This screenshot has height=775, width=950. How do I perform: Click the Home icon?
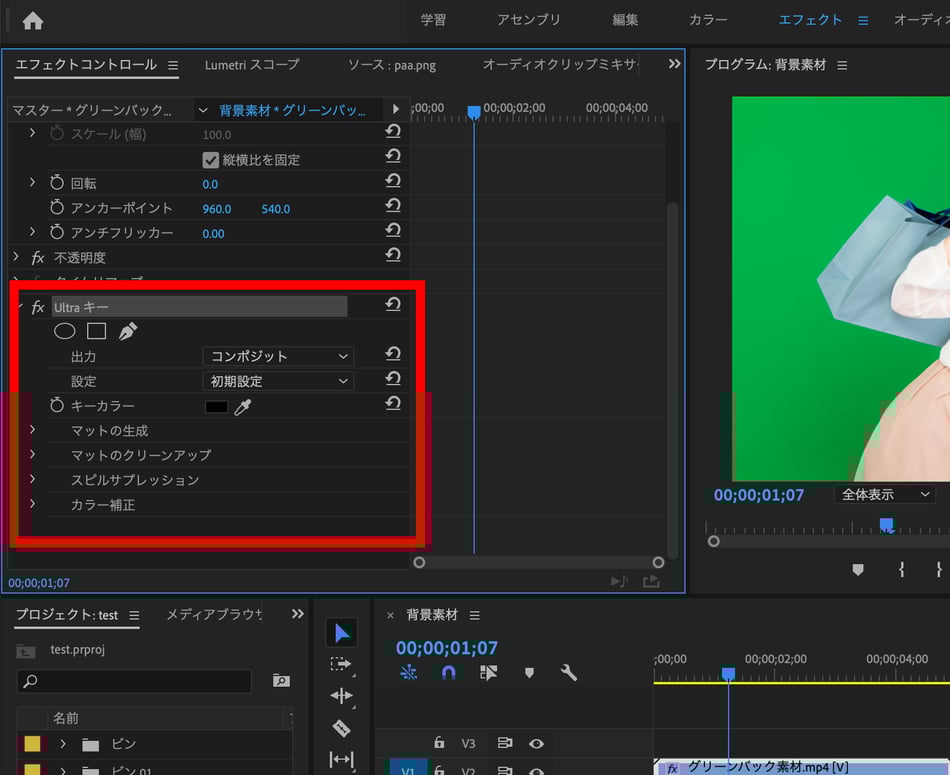(33, 20)
